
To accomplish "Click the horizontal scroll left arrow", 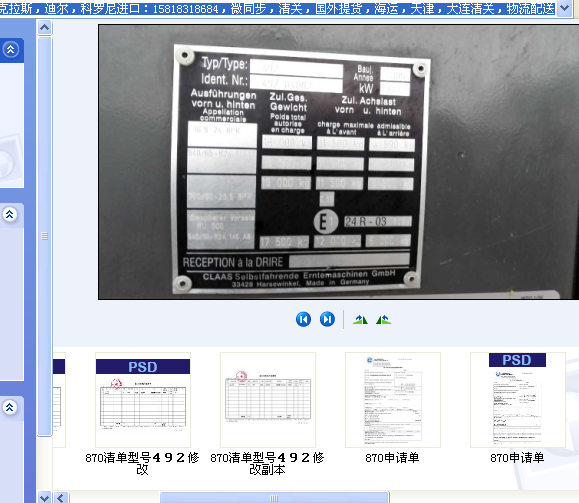I will click(x=62, y=497).
